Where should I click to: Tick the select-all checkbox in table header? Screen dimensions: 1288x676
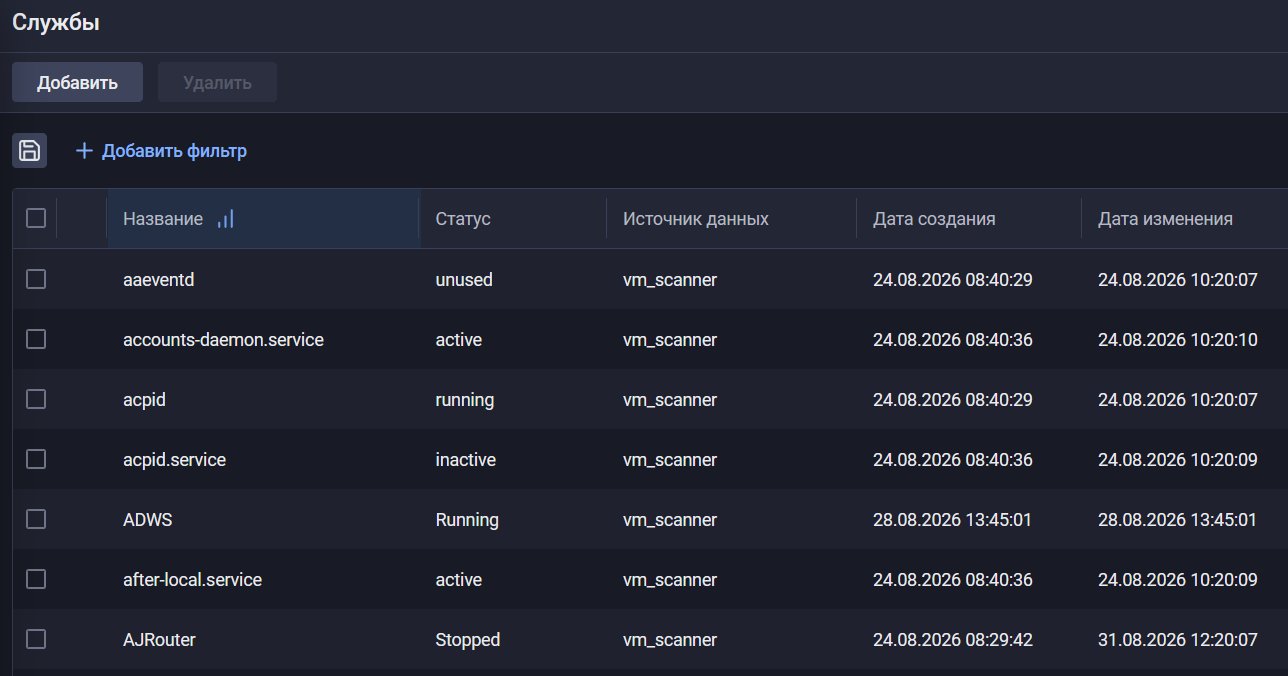point(36,218)
